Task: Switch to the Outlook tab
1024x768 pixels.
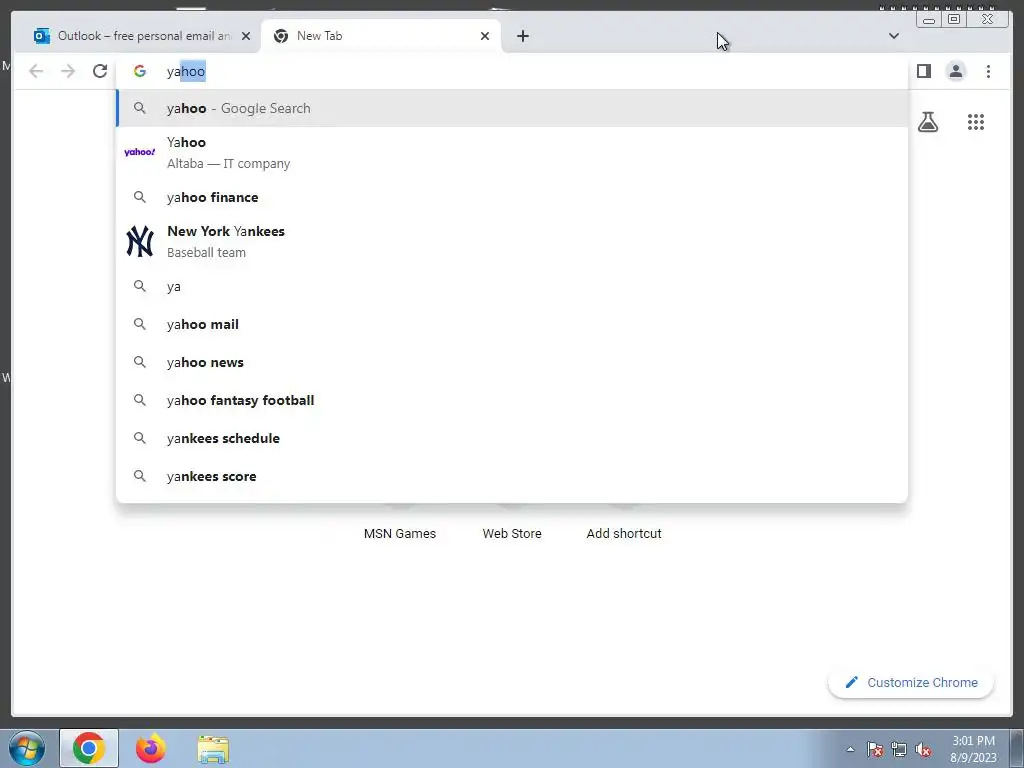Action: [142, 36]
